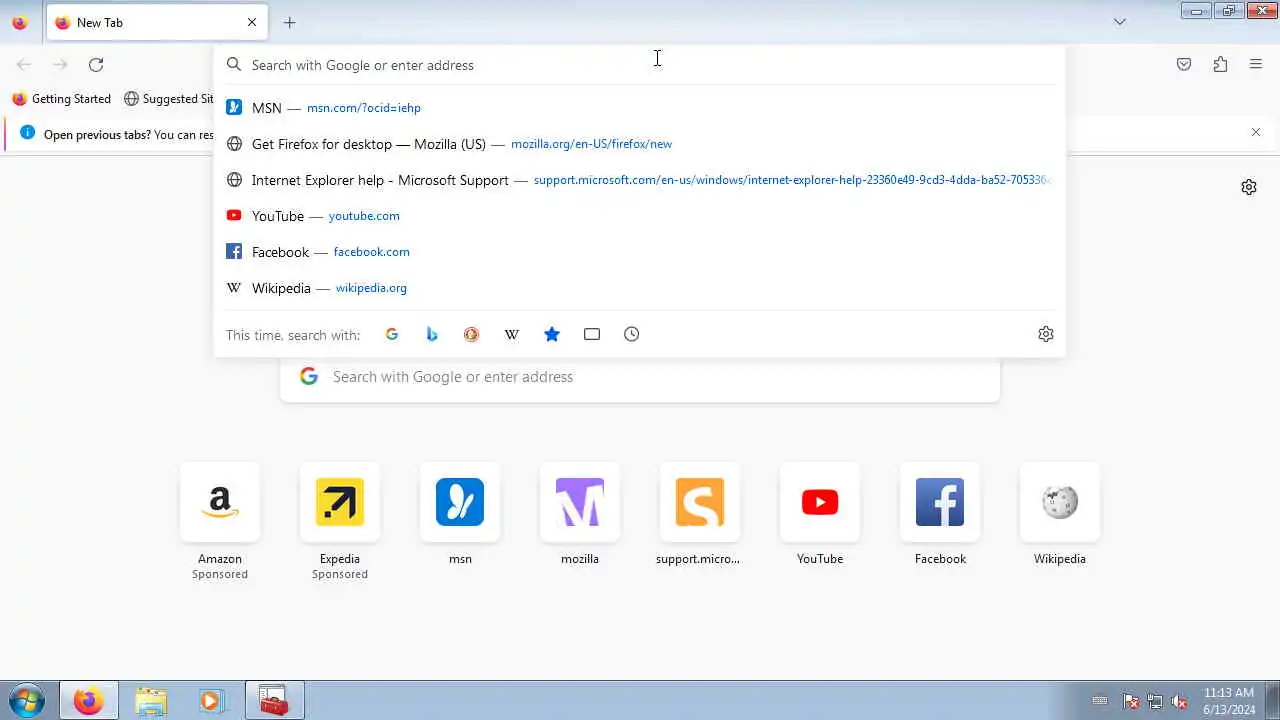Click the forward navigation arrow

(x=60, y=65)
